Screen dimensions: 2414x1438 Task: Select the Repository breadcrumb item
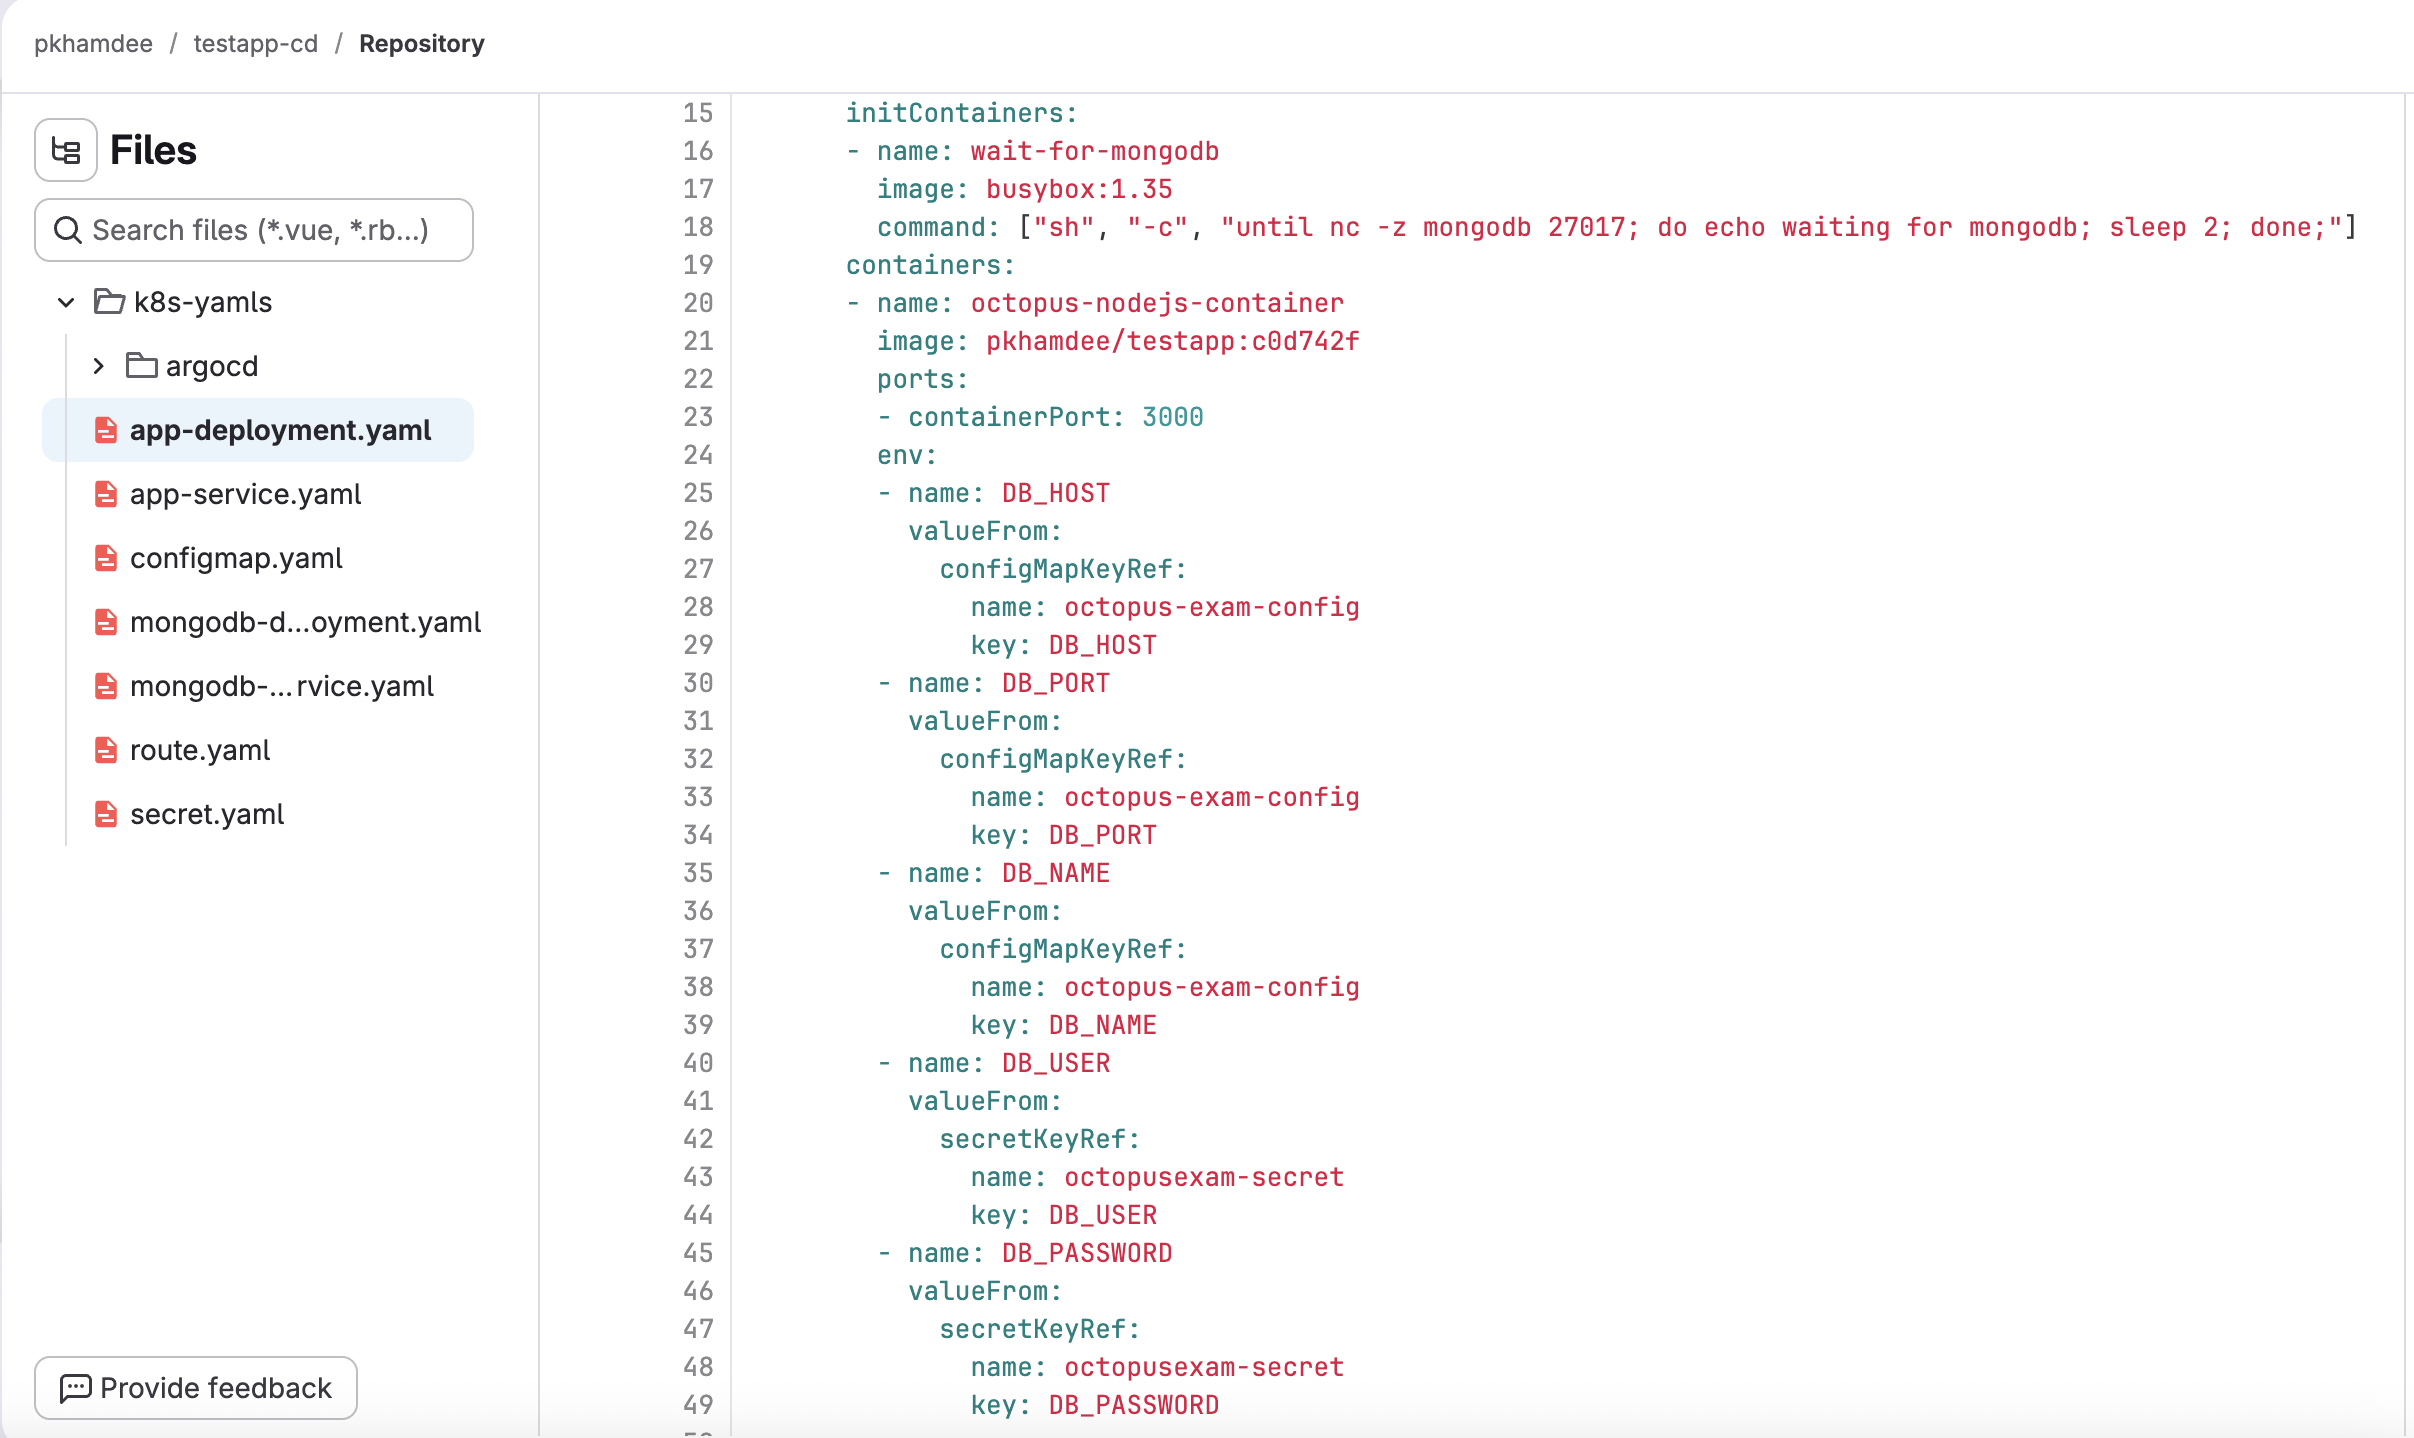[x=421, y=44]
